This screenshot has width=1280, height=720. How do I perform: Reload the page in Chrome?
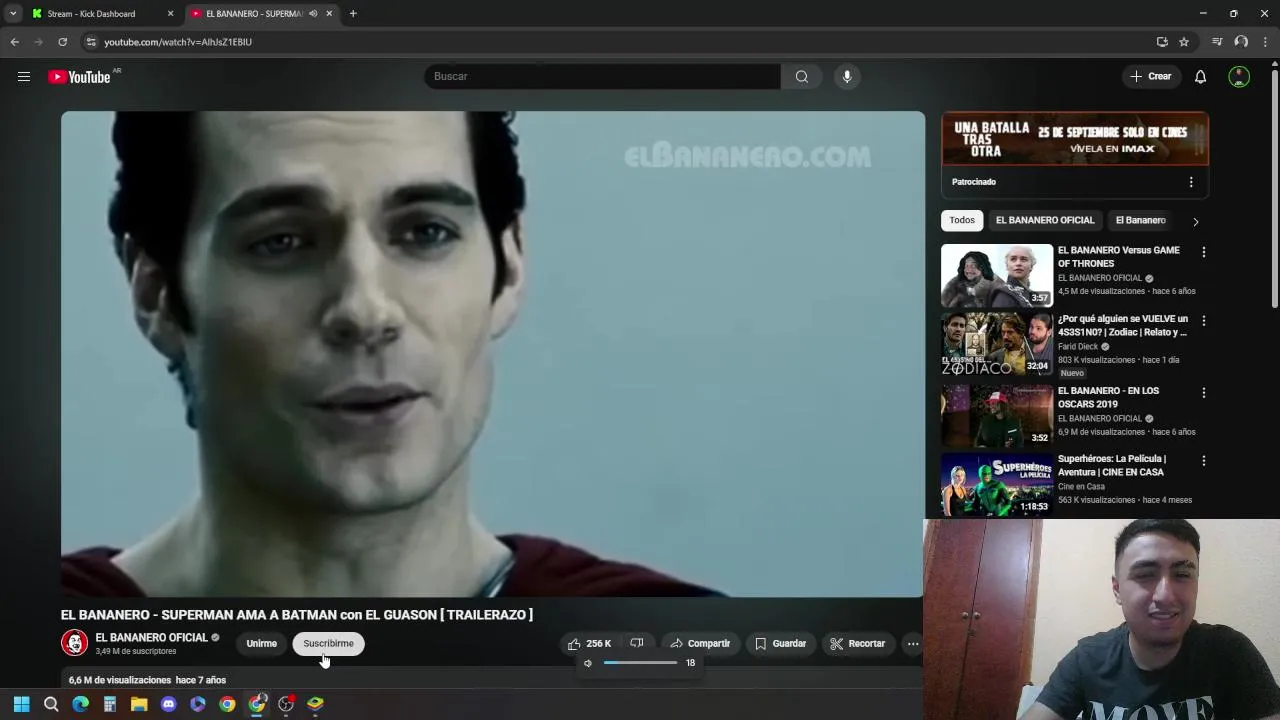(62, 42)
